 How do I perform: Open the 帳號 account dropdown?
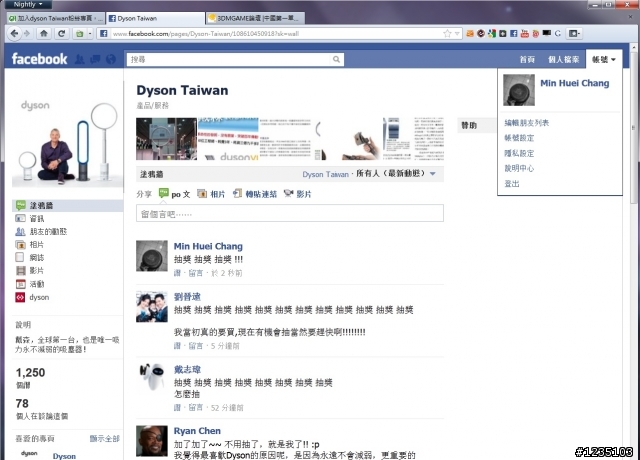click(x=604, y=60)
